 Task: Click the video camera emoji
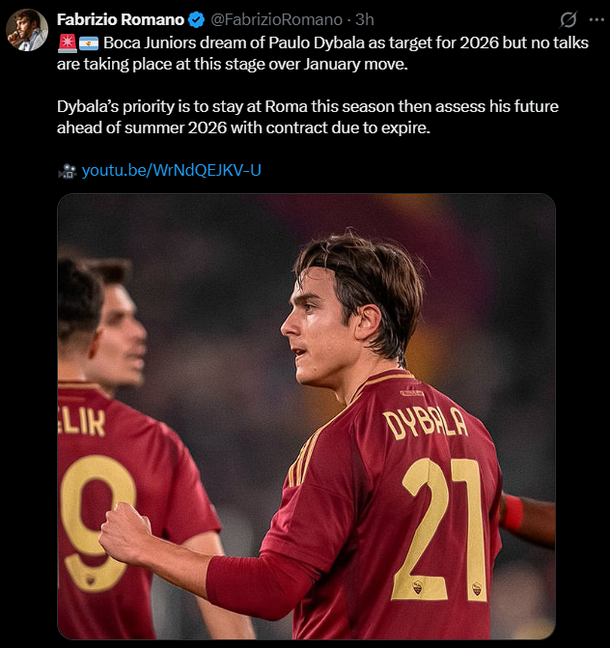[x=67, y=171]
